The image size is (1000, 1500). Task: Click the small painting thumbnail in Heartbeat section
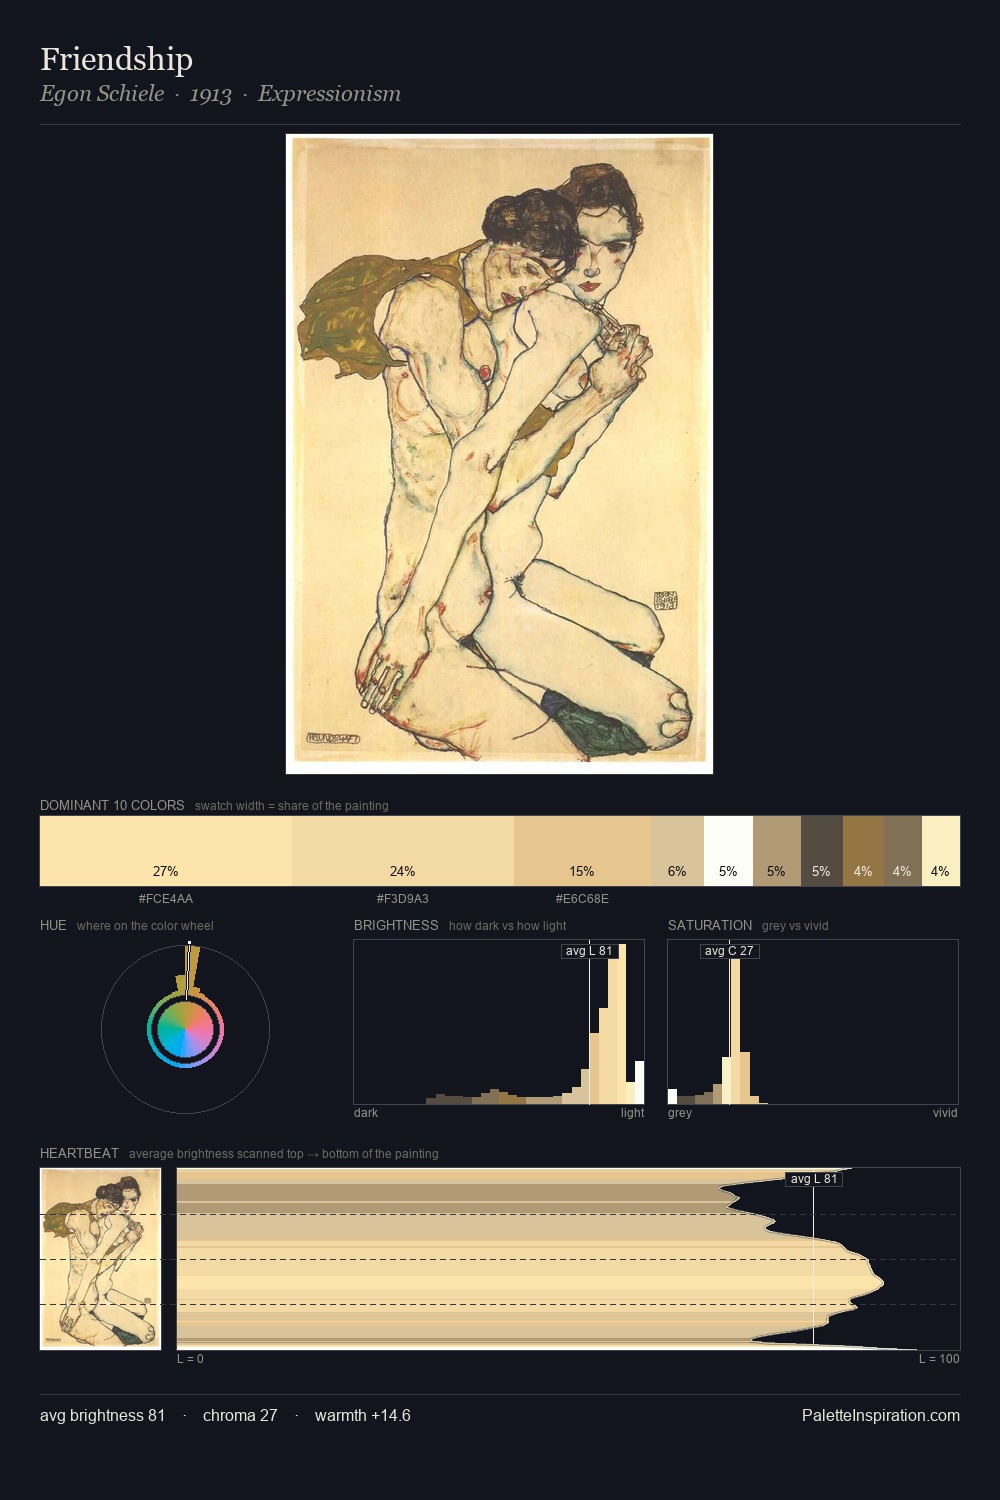click(100, 1258)
